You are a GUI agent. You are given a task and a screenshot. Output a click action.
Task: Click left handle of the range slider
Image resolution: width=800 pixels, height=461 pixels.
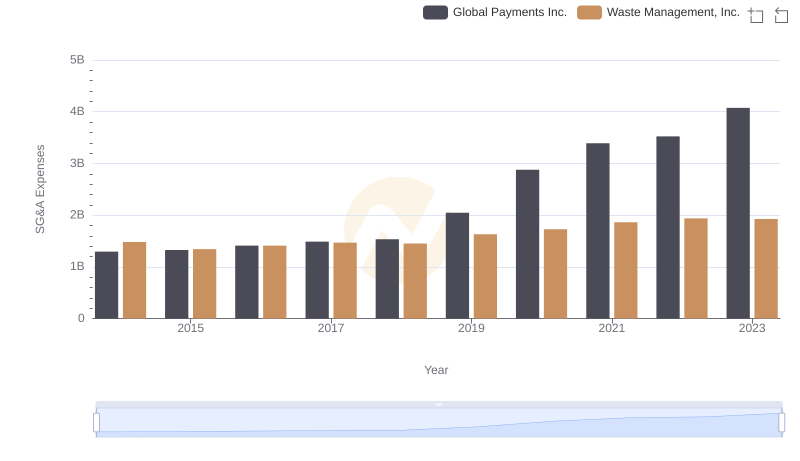tap(96, 422)
